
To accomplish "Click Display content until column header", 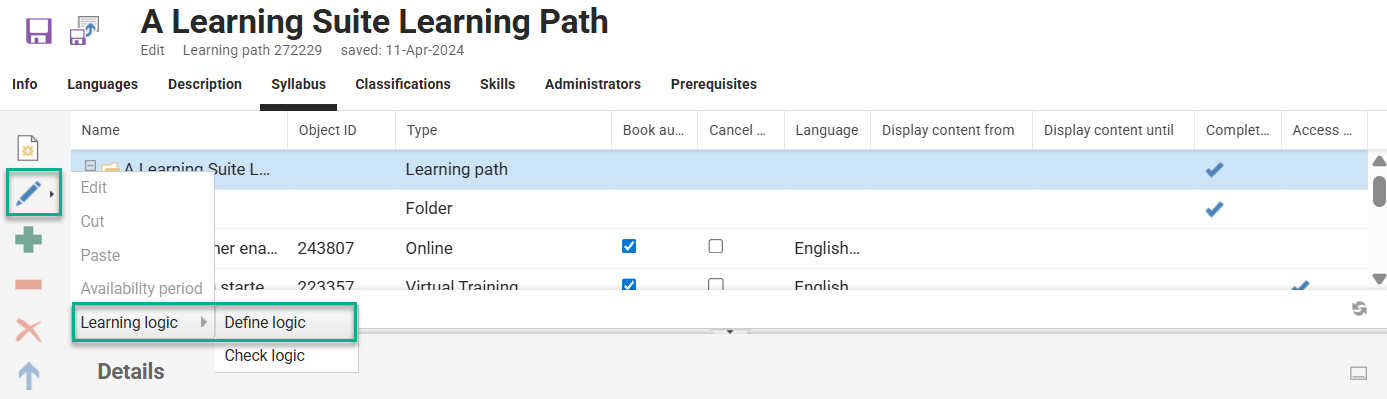I will (x=1113, y=130).
